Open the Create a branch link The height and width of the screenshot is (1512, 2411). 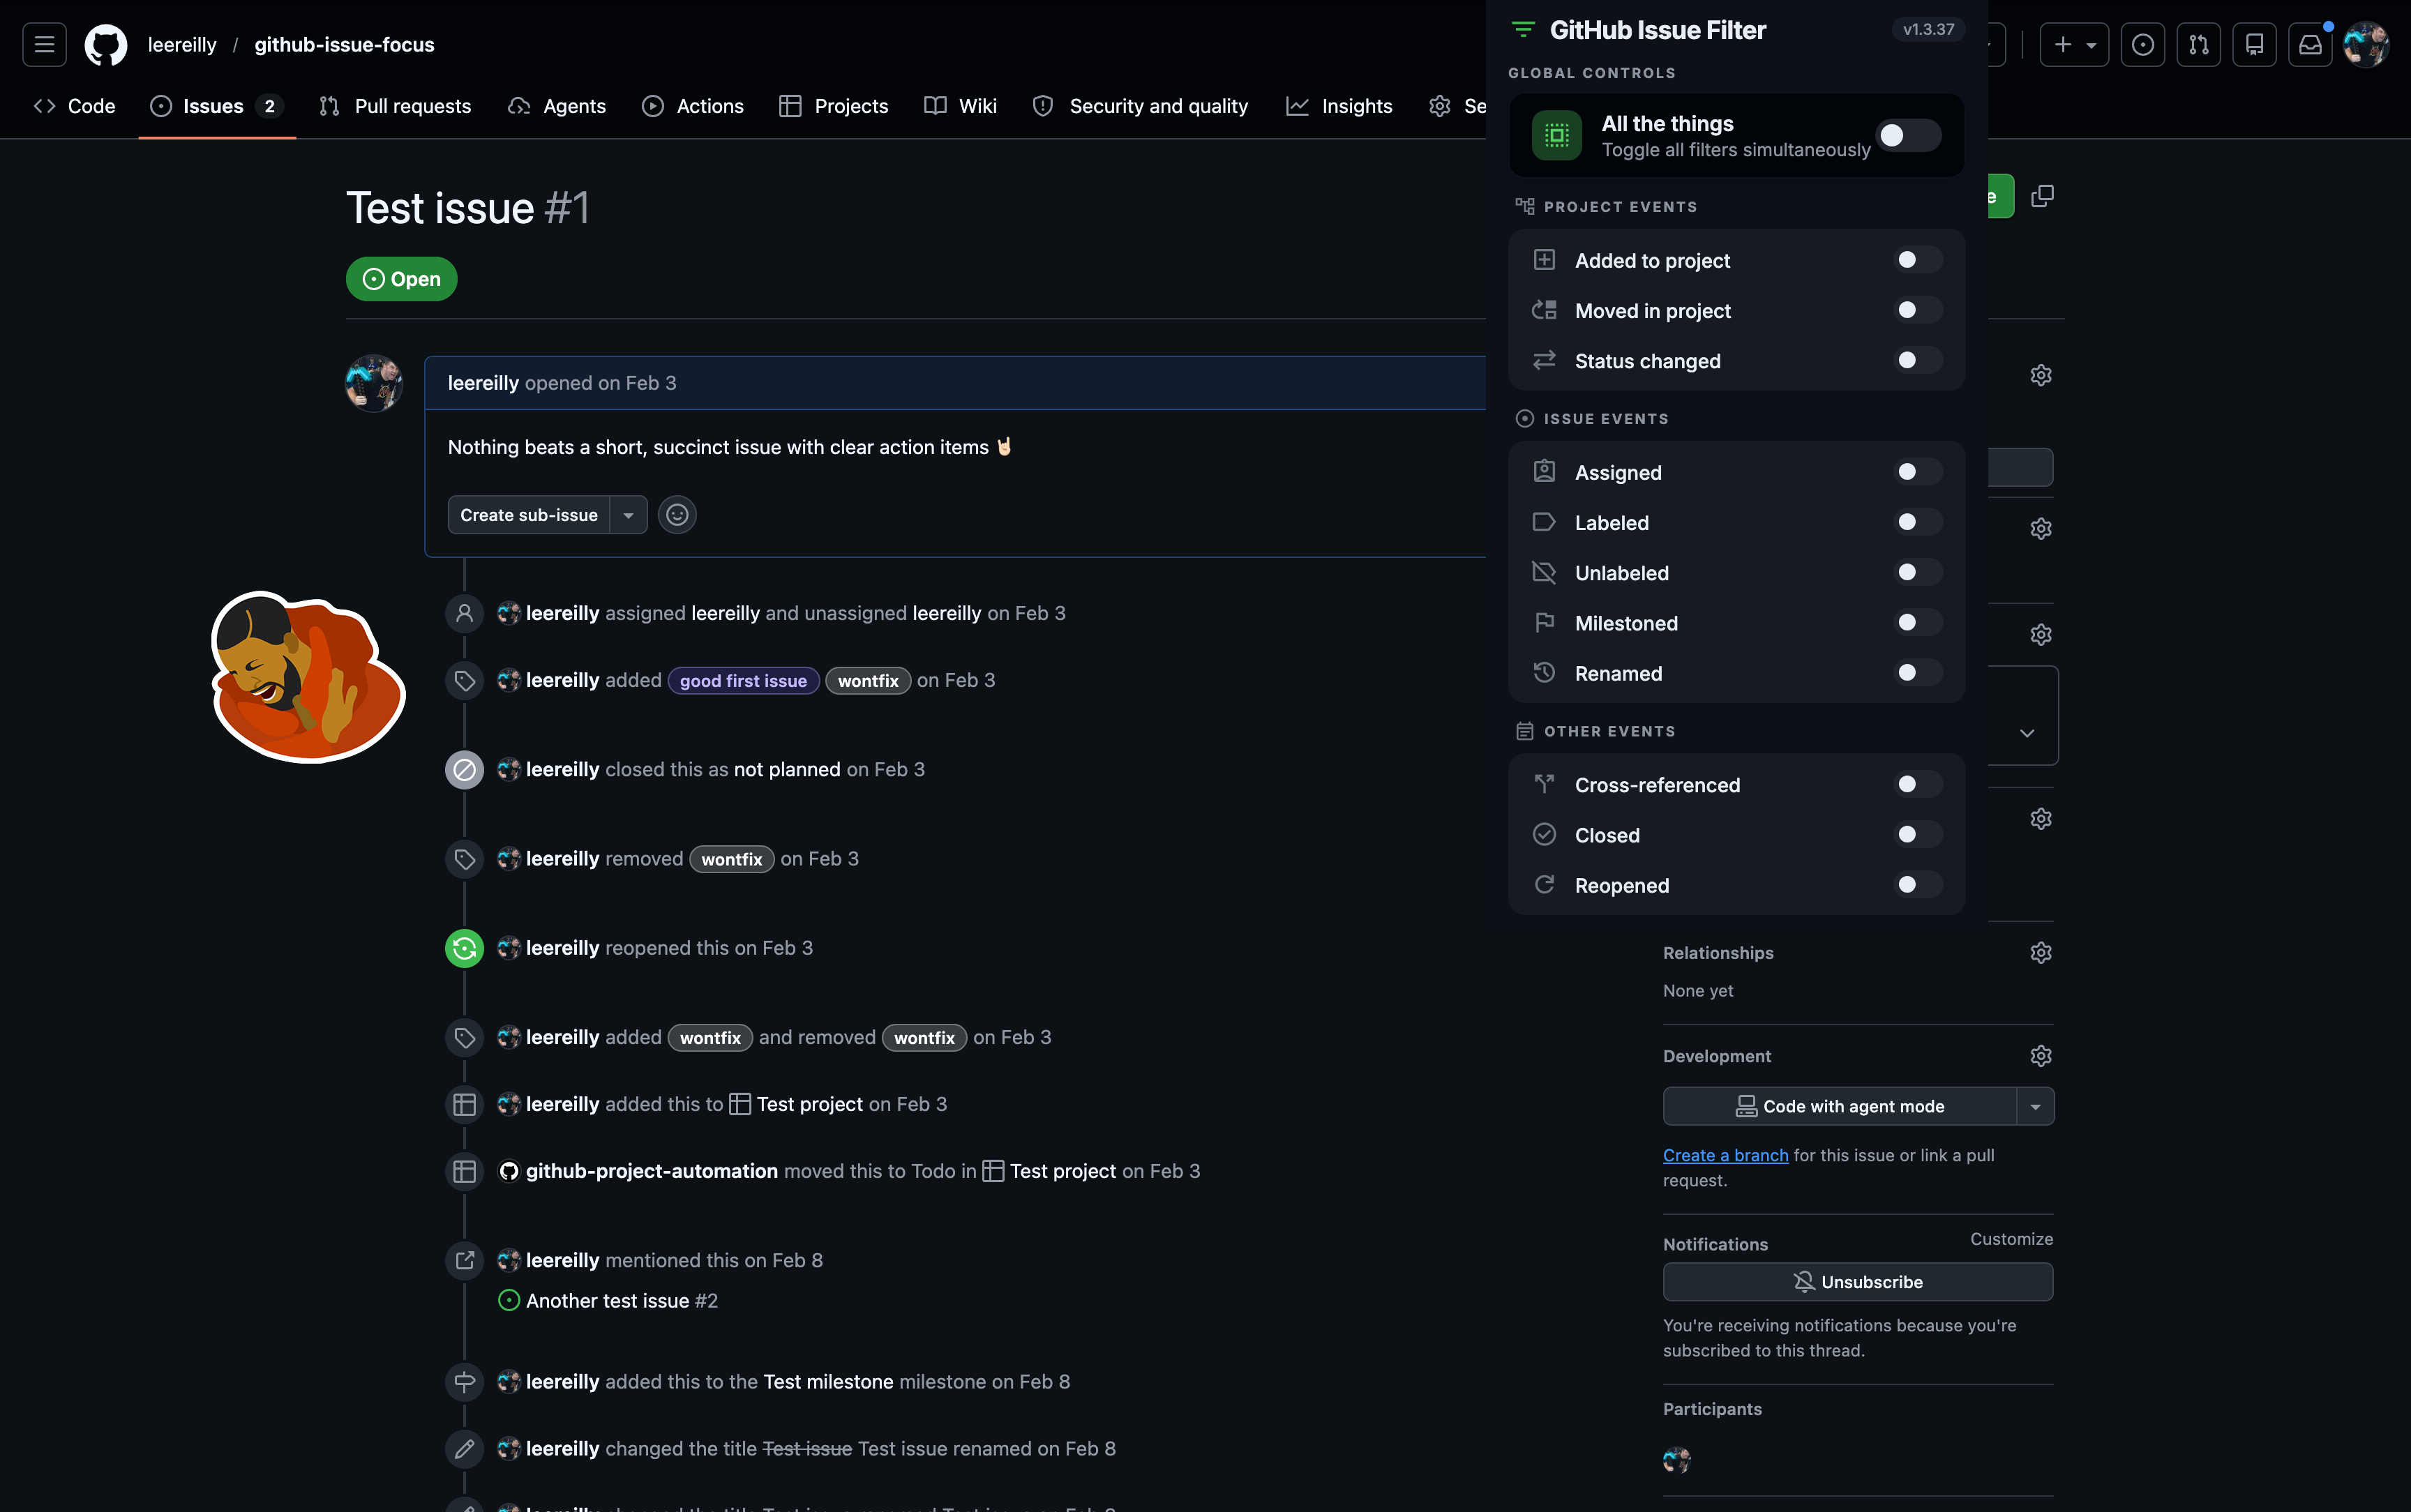1724,1155
